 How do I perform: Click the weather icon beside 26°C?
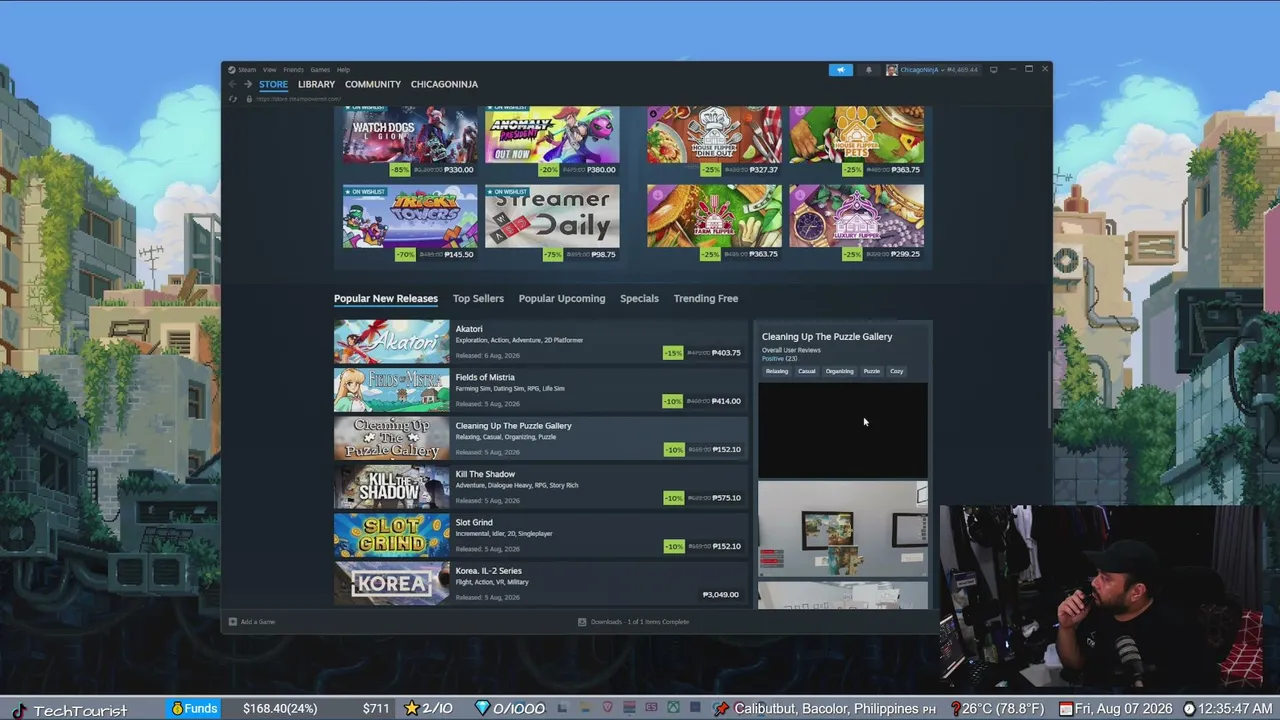(x=955, y=709)
